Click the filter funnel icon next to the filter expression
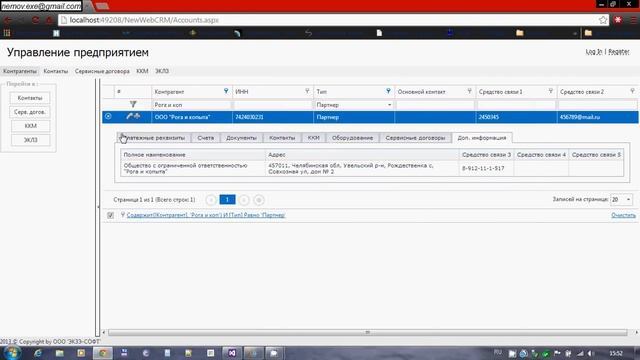 tap(122, 215)
